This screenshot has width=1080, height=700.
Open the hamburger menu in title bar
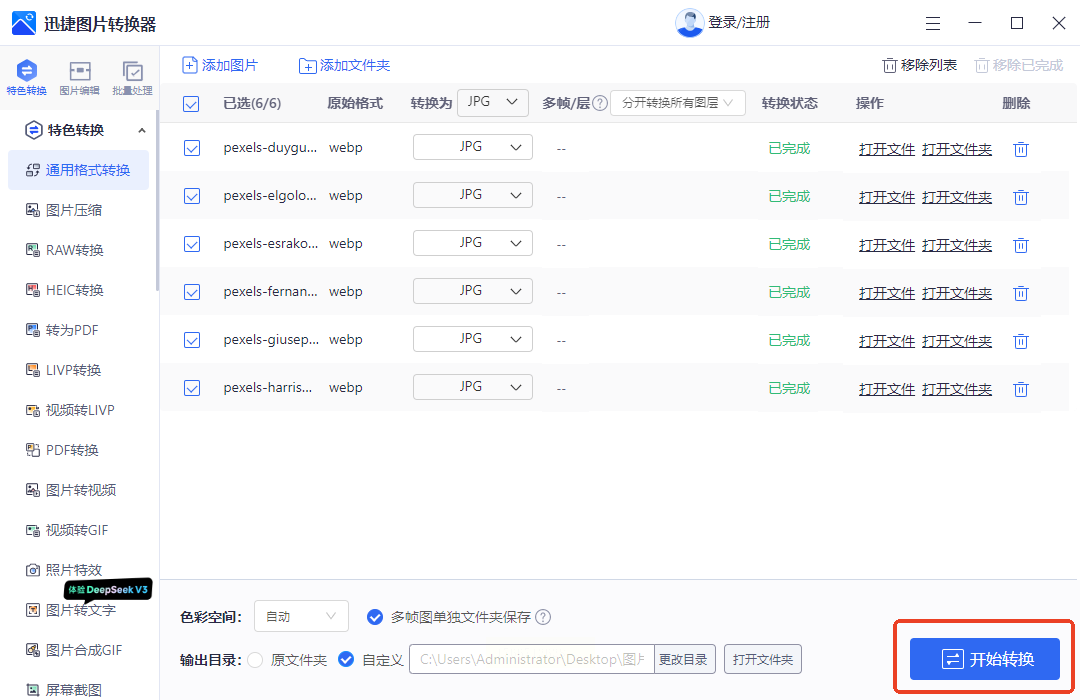point(933,23)
